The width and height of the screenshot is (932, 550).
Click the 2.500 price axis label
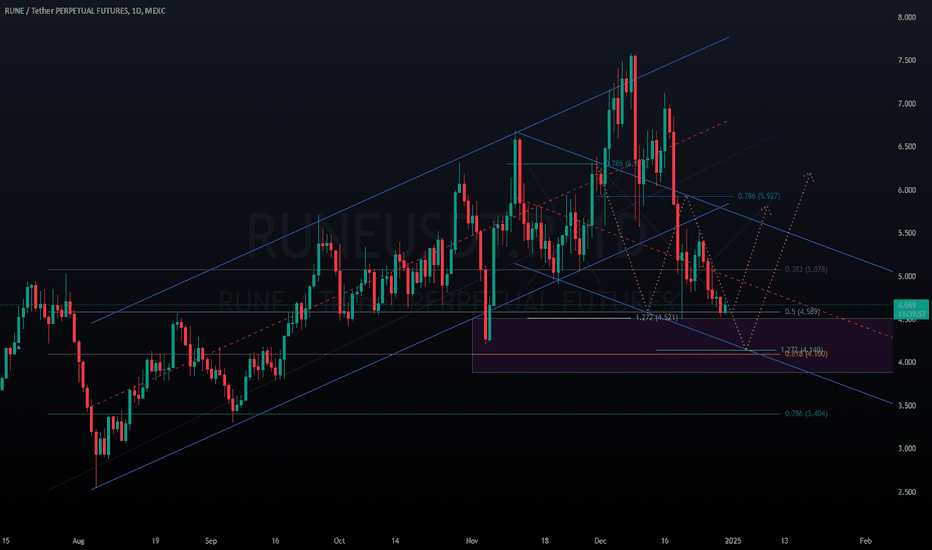906,492
